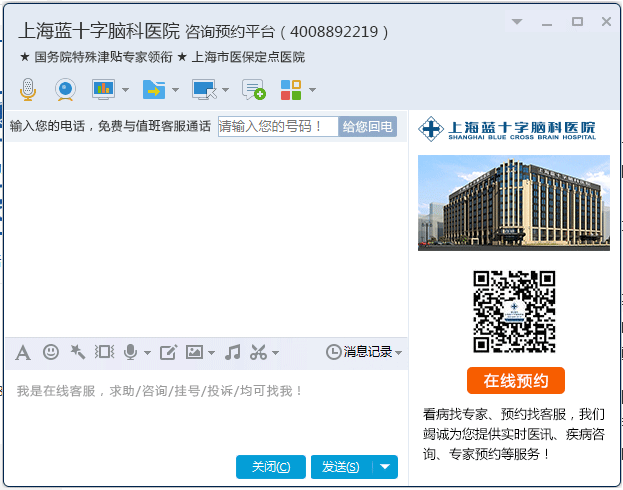The image size is (623, 490).
Task: Expand the send options dropdown arrow
Action: coord(385,467)
